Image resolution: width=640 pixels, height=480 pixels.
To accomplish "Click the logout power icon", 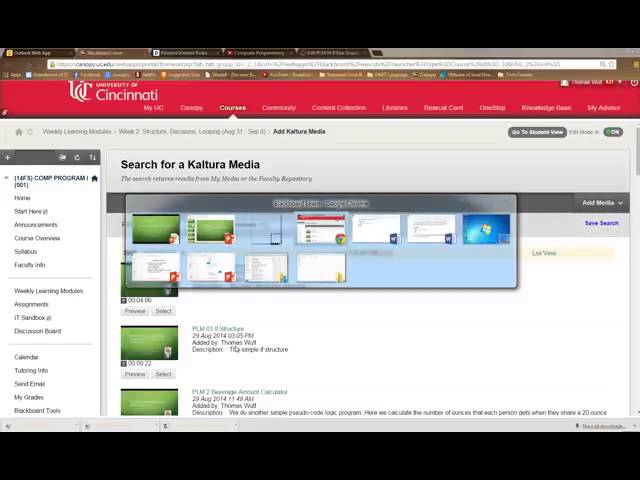I will (634, 82).
